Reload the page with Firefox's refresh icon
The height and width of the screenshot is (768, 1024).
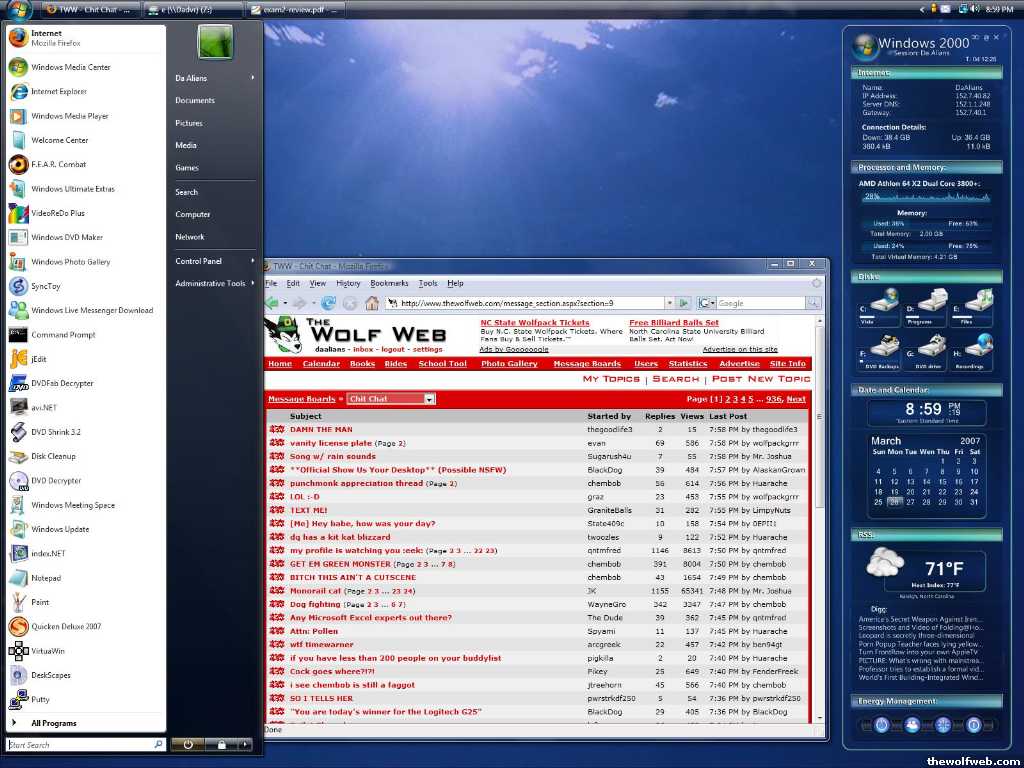(x=328, y=303)
